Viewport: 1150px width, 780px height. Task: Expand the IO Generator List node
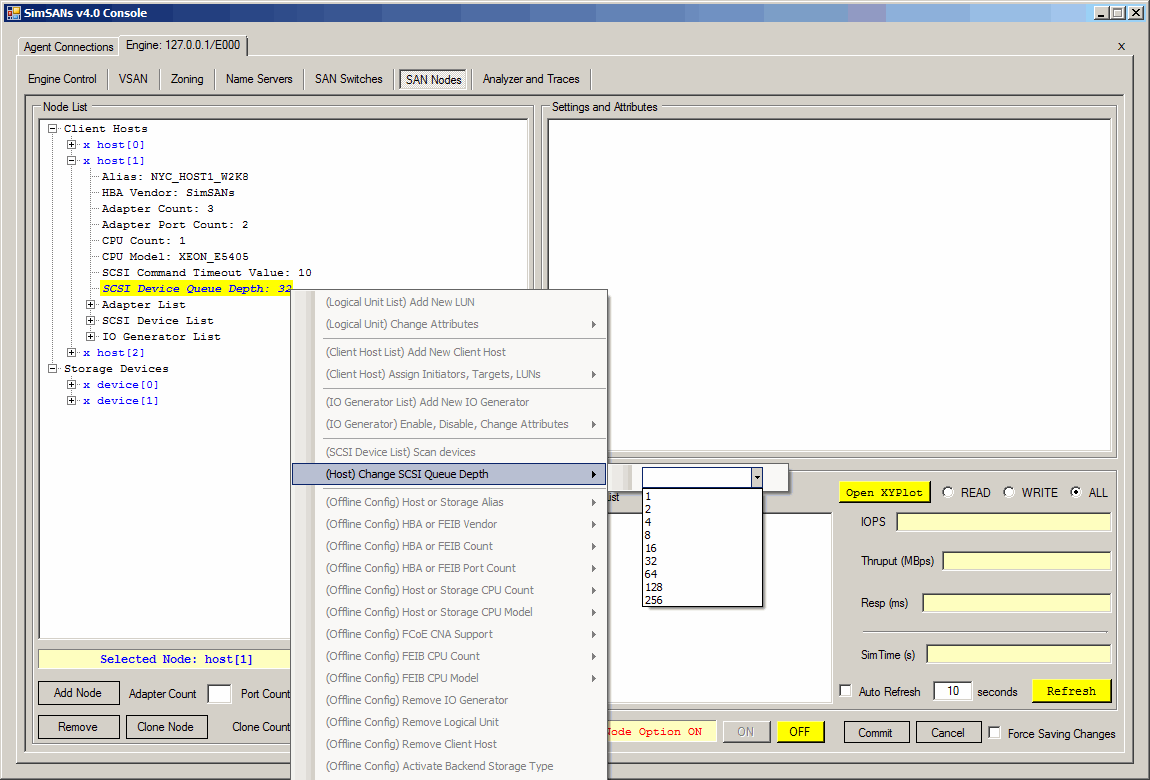pyautogui.click(x=91, y=337)
